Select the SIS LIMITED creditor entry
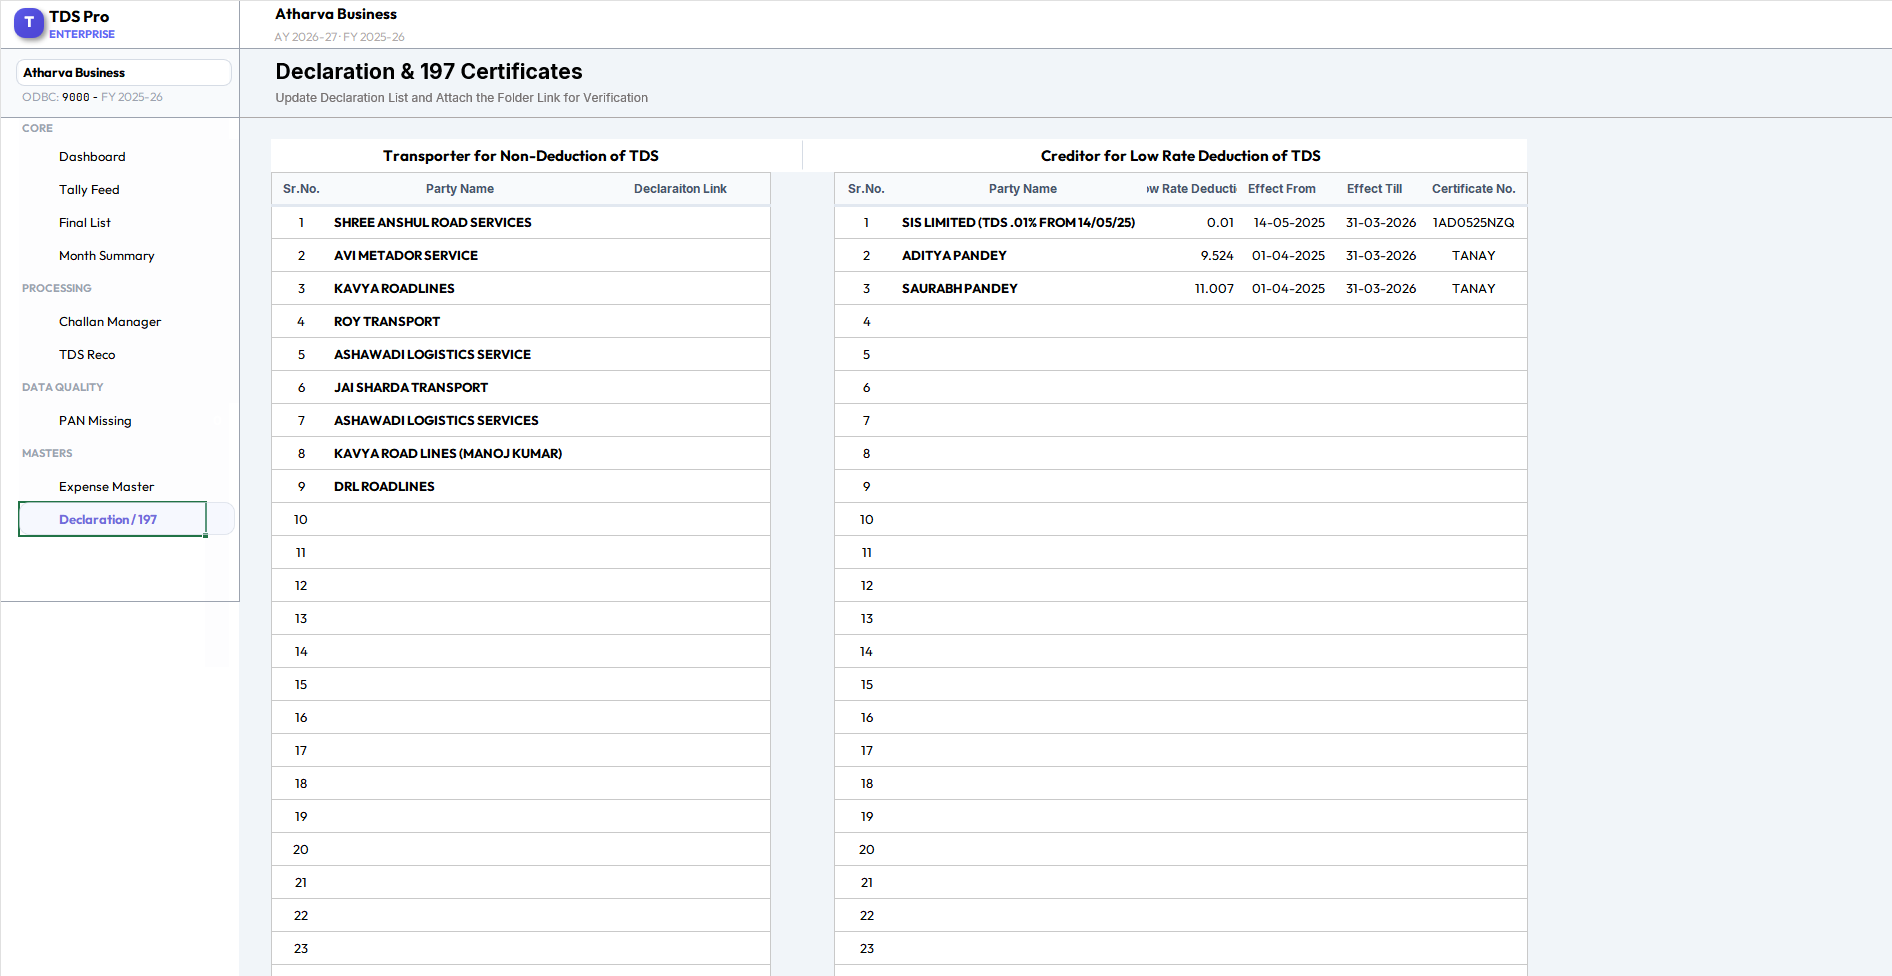1892x976 pixels. coord(1019,222)
